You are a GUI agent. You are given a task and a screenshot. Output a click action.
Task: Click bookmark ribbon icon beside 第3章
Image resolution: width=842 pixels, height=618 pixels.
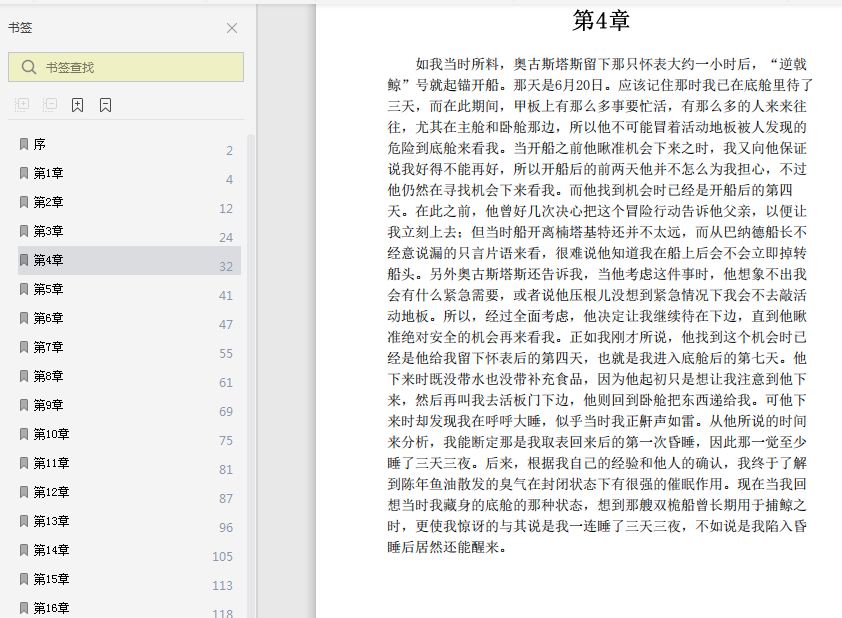click(24, 231)
